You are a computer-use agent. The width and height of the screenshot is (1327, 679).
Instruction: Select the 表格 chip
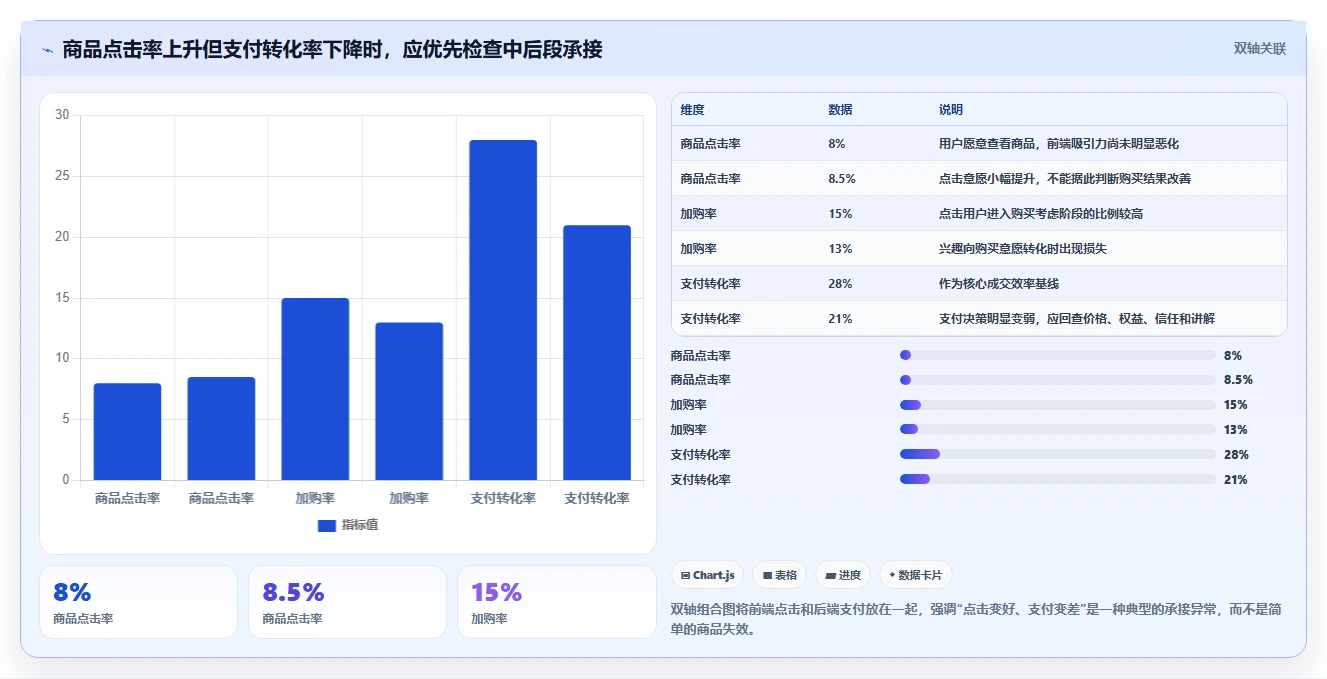(779, 575)
